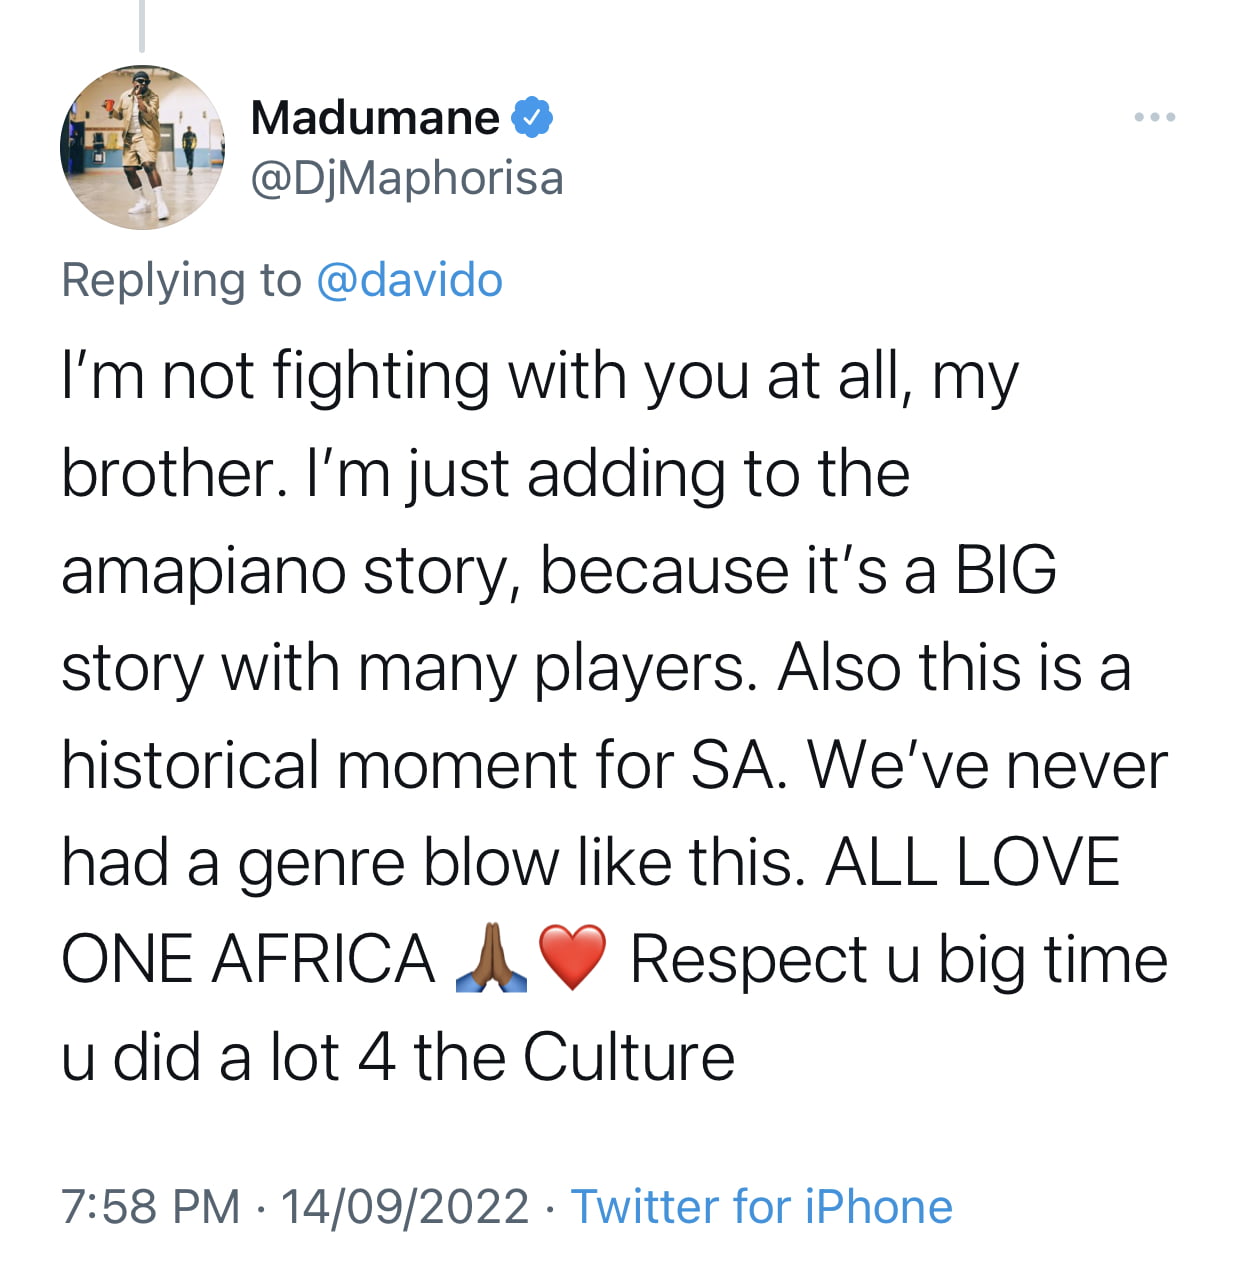The height and width of the screenshot is (1275, 1242).
Task: Click the thread connector line above avatar
Action: coord(142,25)
